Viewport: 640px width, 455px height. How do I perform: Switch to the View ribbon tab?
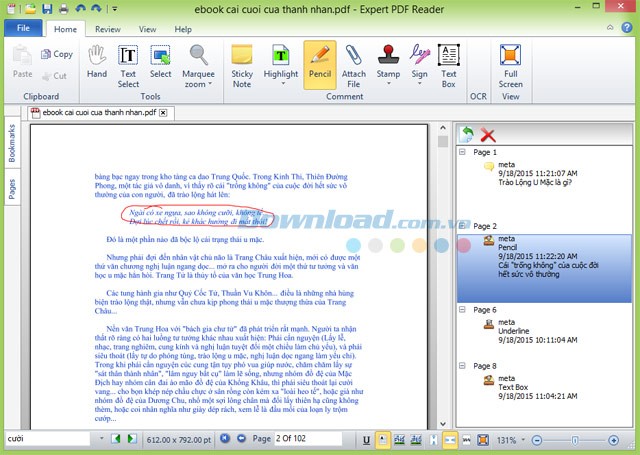point(147,30)
